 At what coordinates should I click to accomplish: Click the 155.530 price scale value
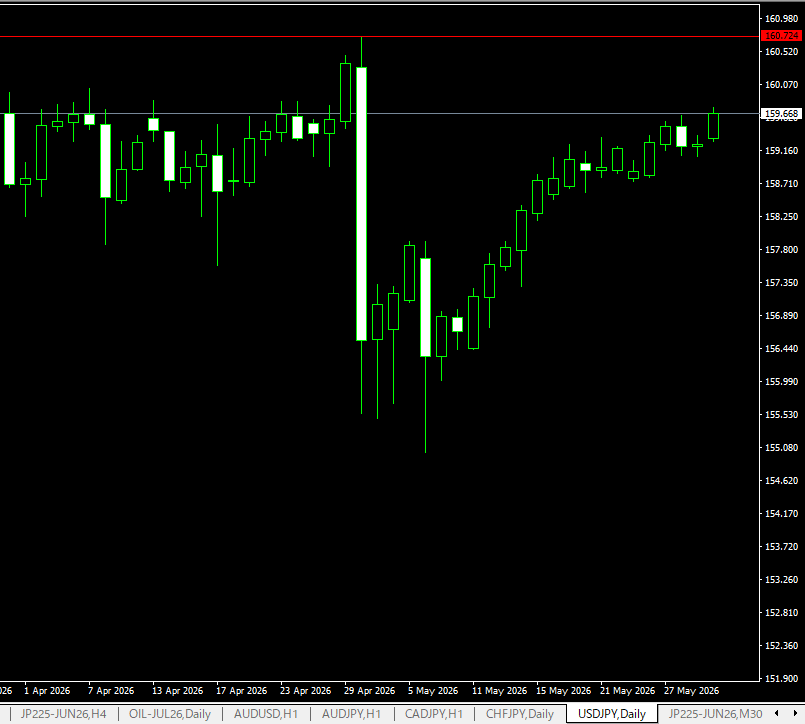(x=781, y=415)
